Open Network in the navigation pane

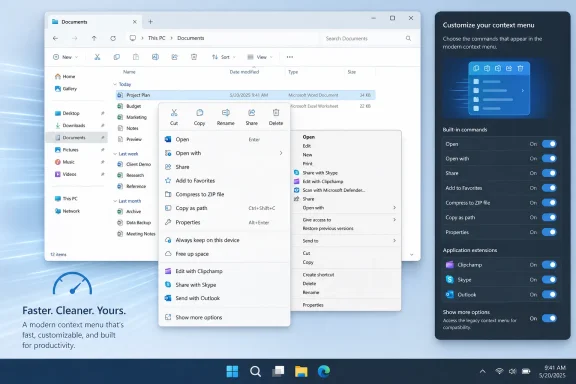(76, 211)
